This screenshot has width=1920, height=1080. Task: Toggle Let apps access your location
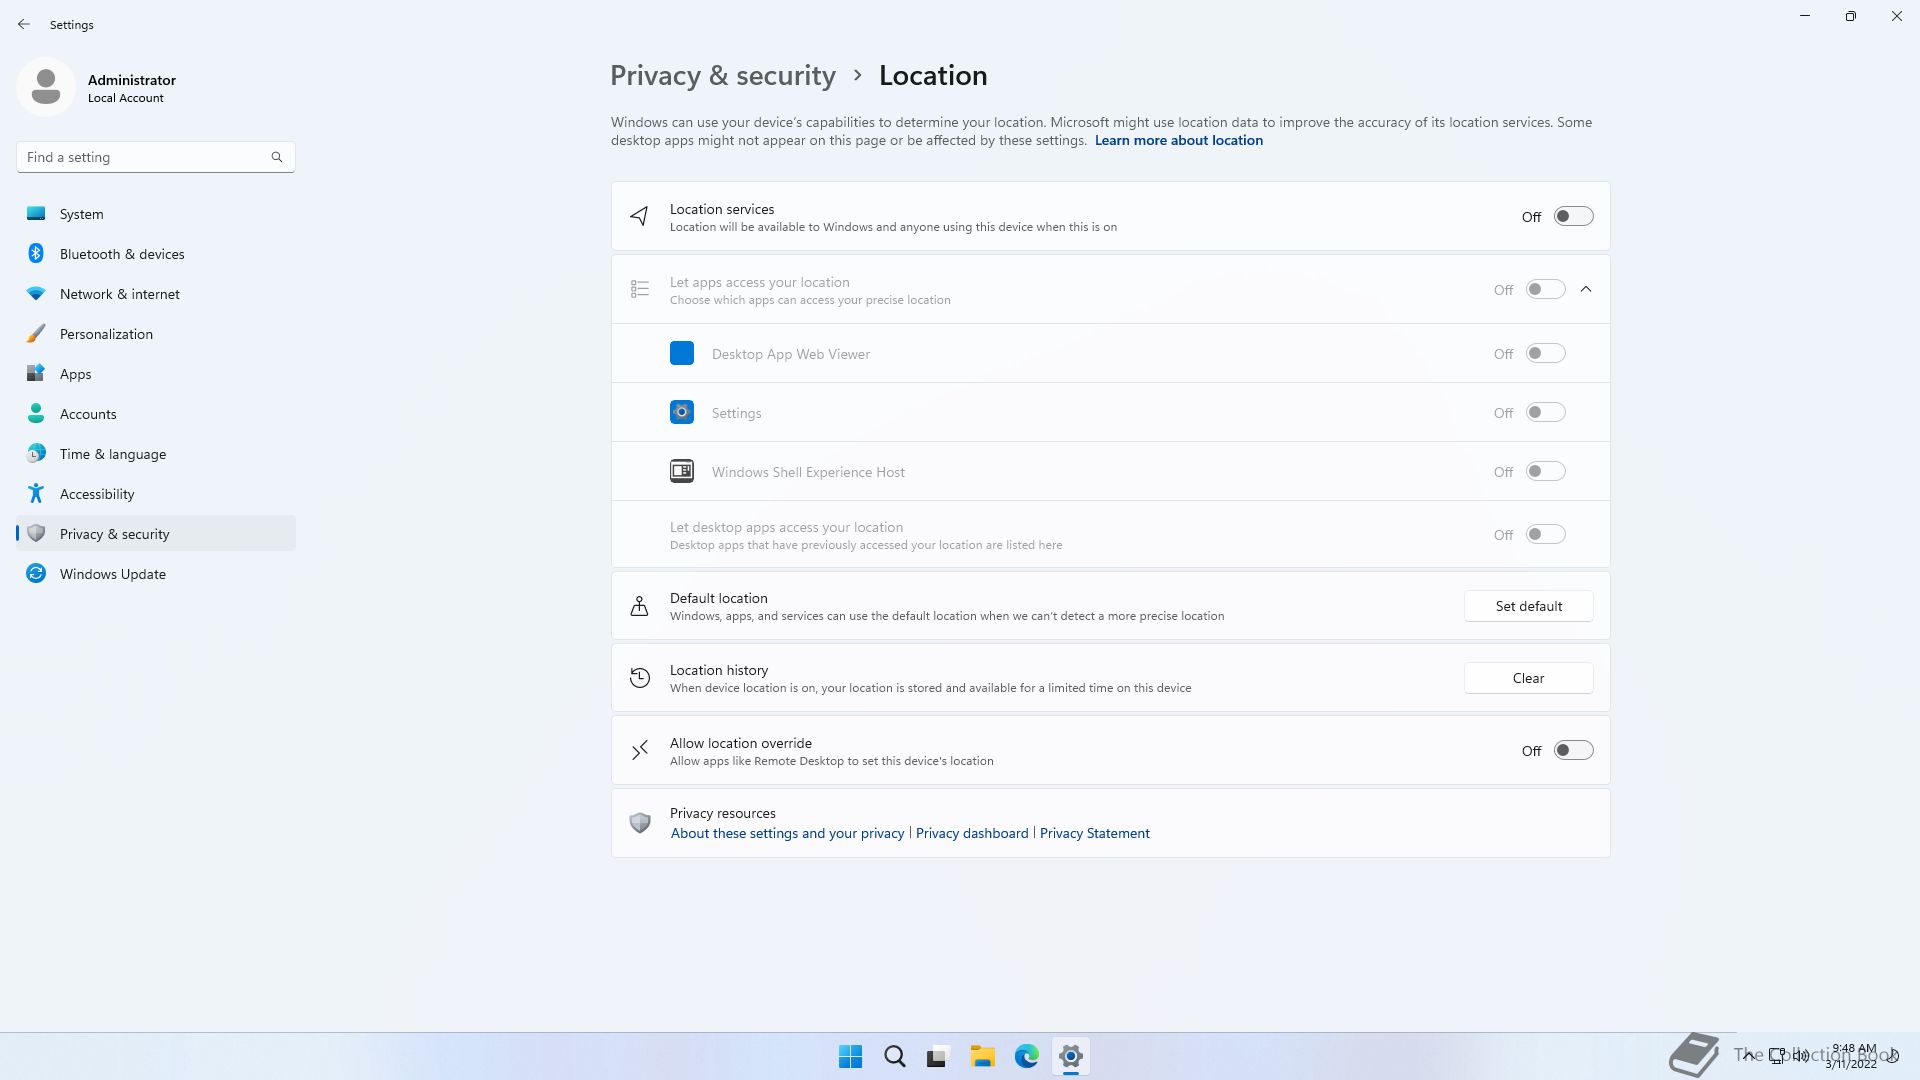(x=1545, y=289)
